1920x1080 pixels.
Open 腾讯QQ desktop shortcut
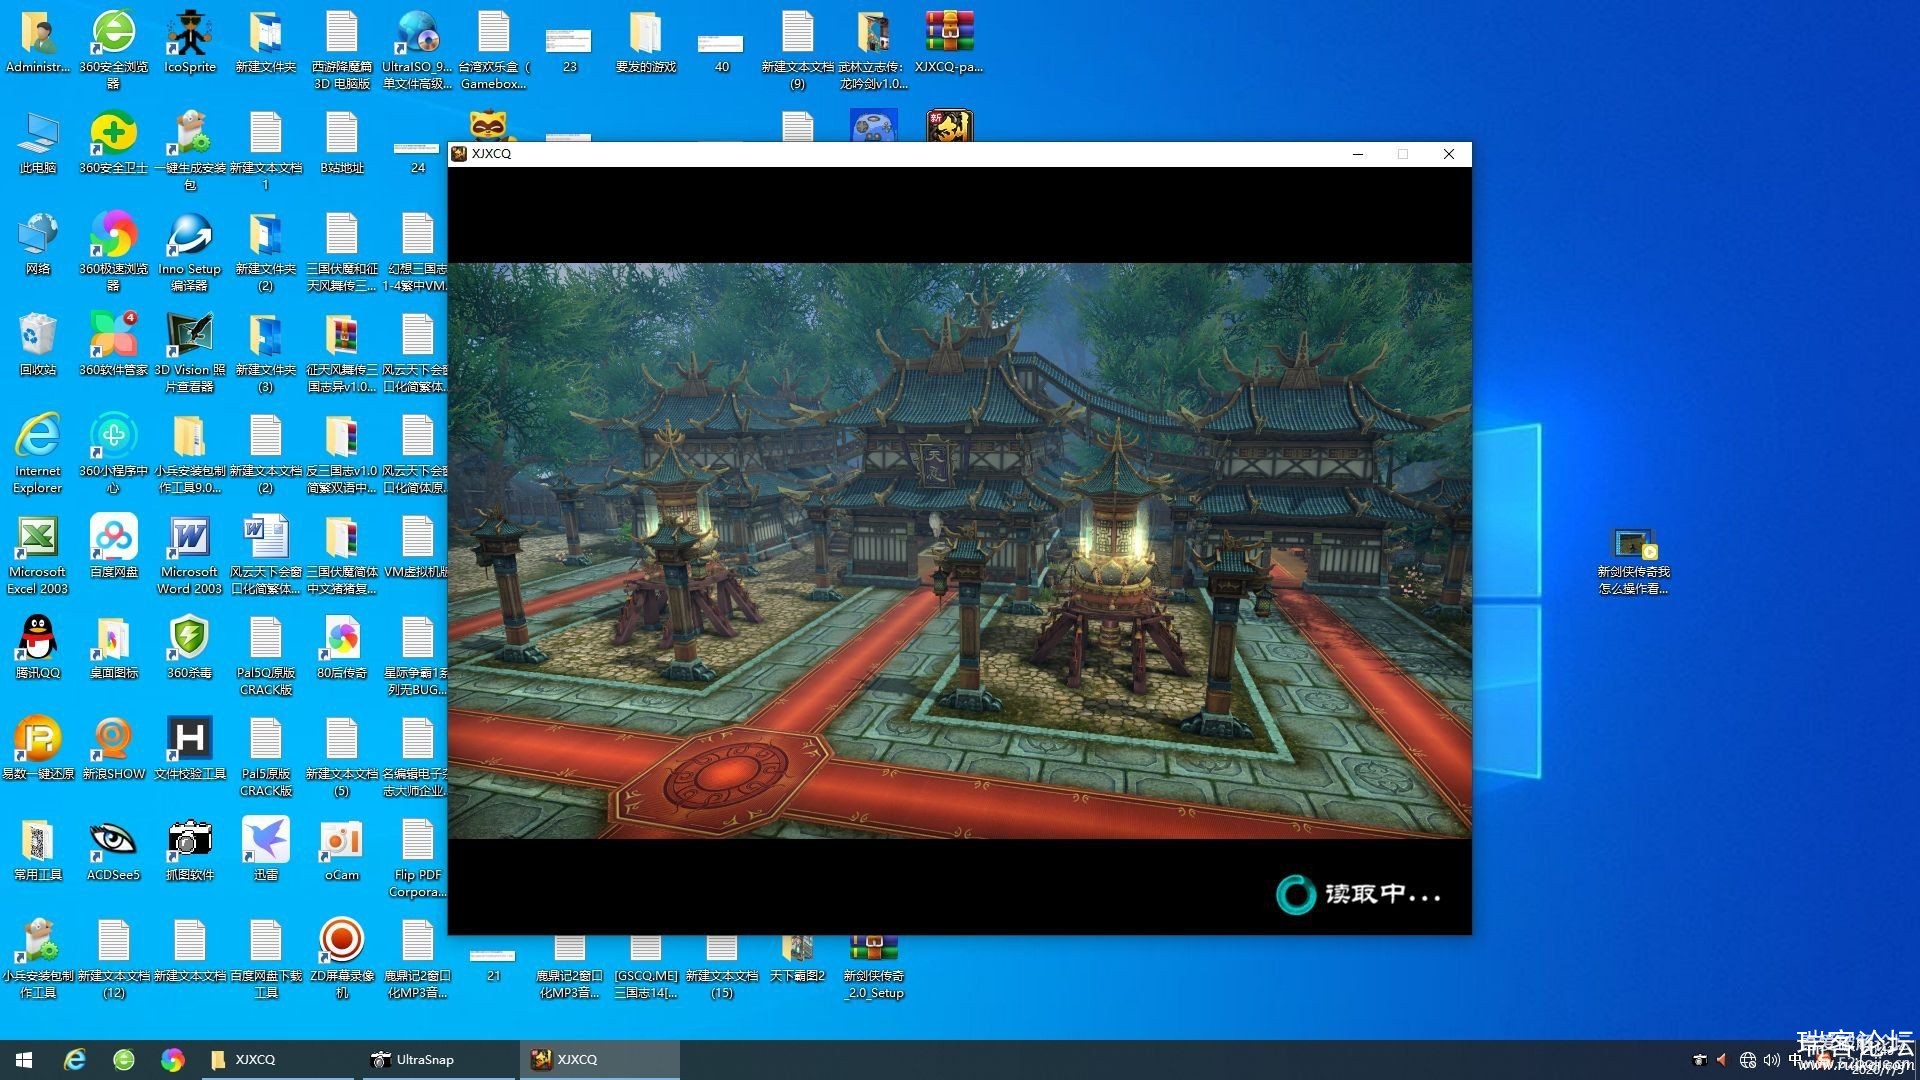click(38, 648)
